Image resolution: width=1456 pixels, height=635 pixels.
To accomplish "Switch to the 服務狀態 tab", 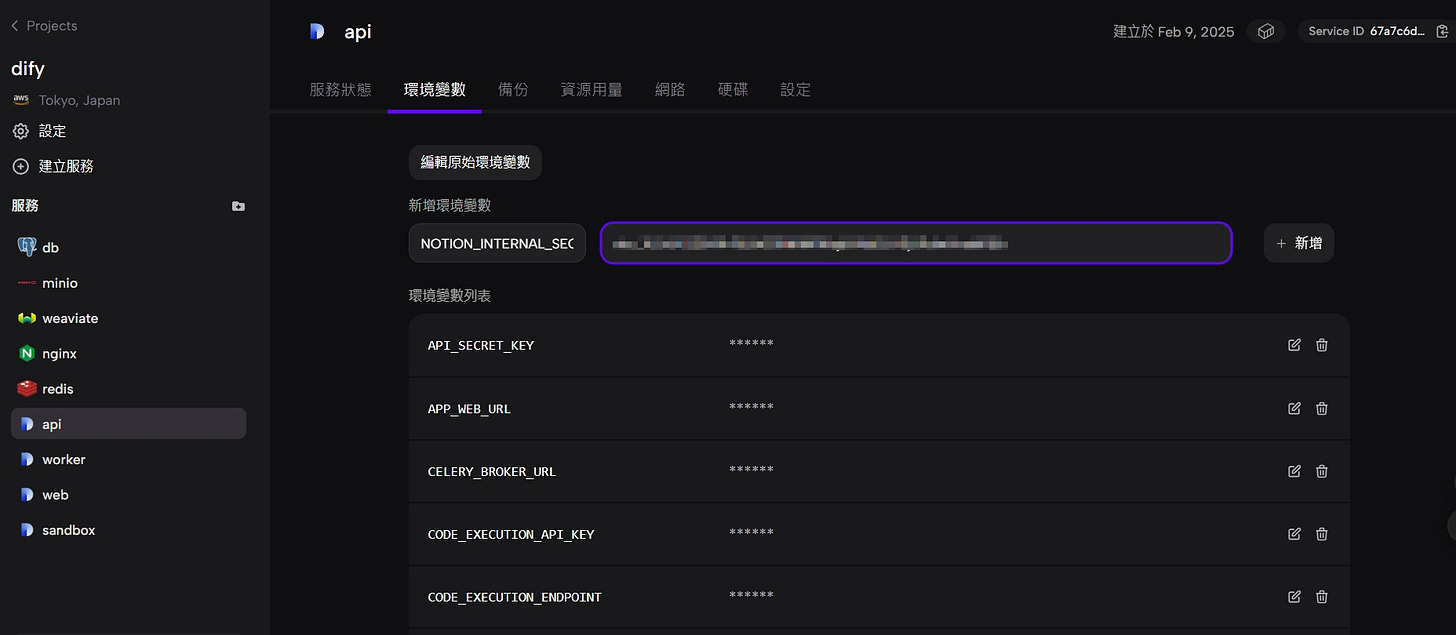I will 340,89.
